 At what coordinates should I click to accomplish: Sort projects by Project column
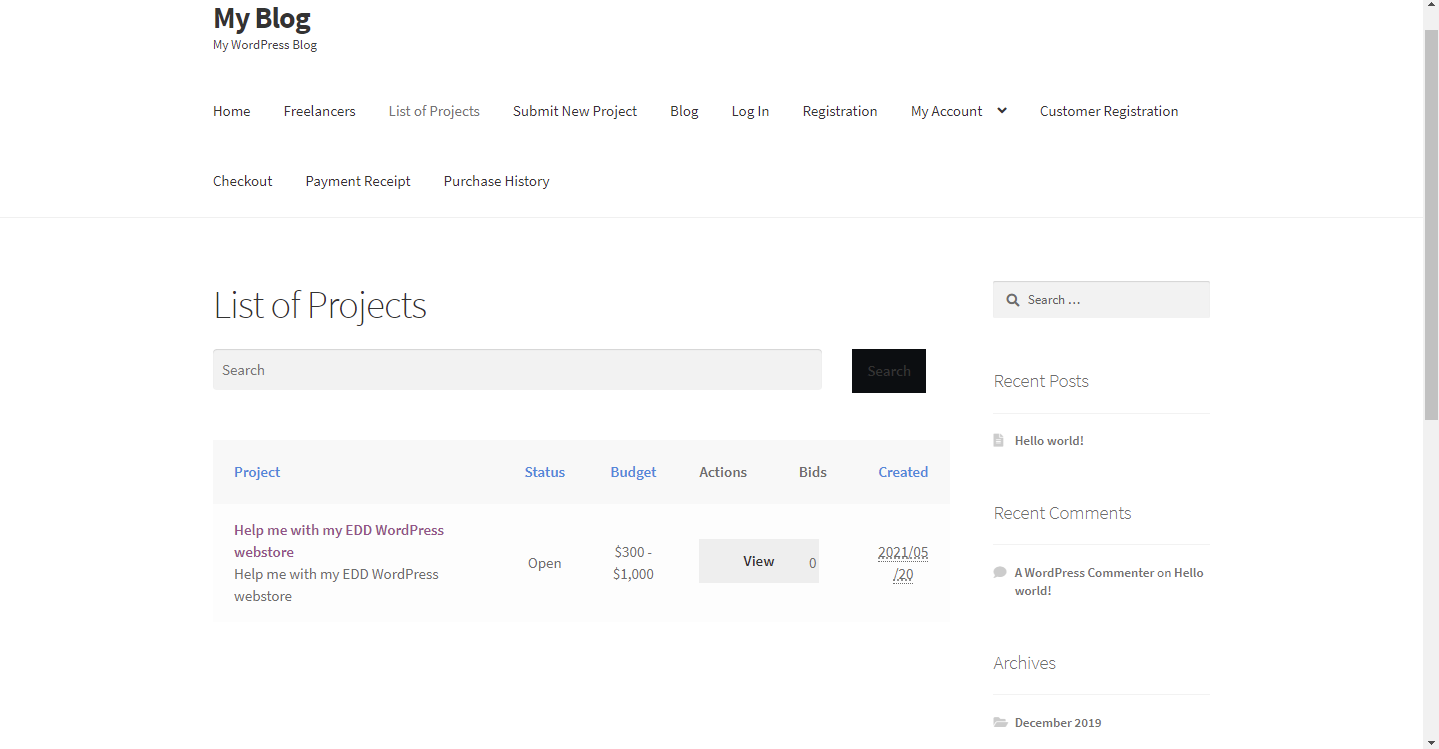(257, 472)
